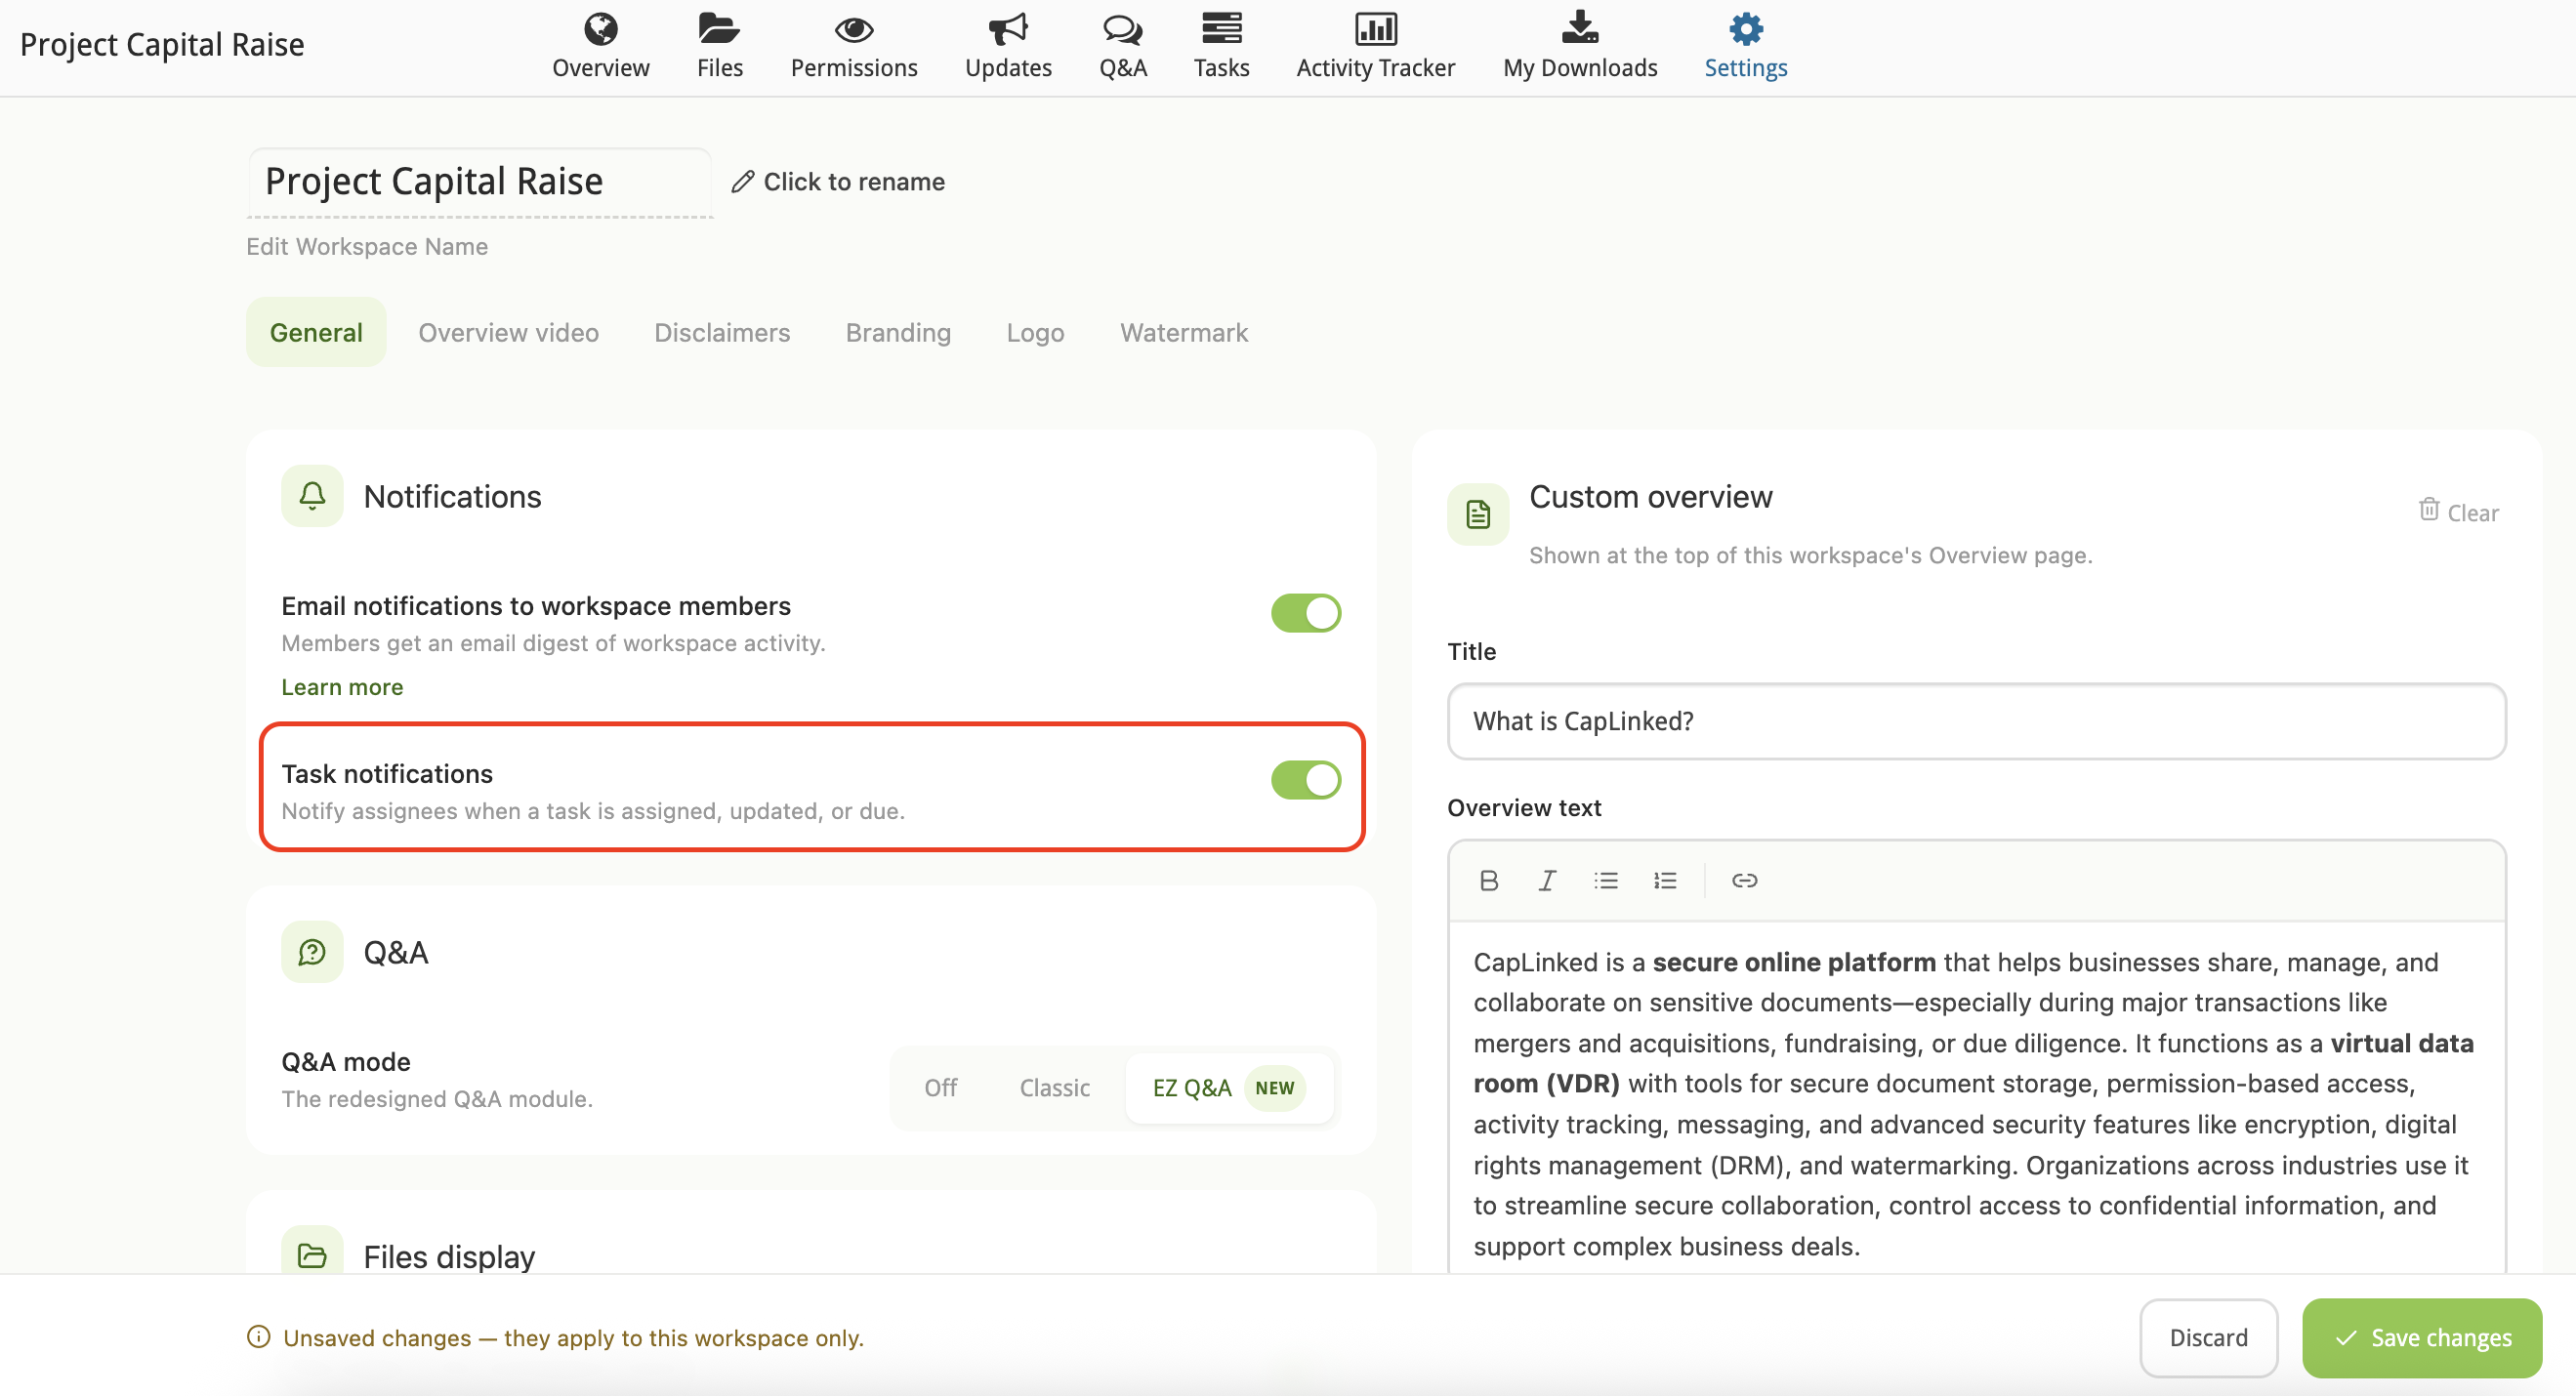Image resolution: width=2576 pixels, height=1396 pixels.
Task: Open Permissions eye icon
Action: [x=854, y=30]
